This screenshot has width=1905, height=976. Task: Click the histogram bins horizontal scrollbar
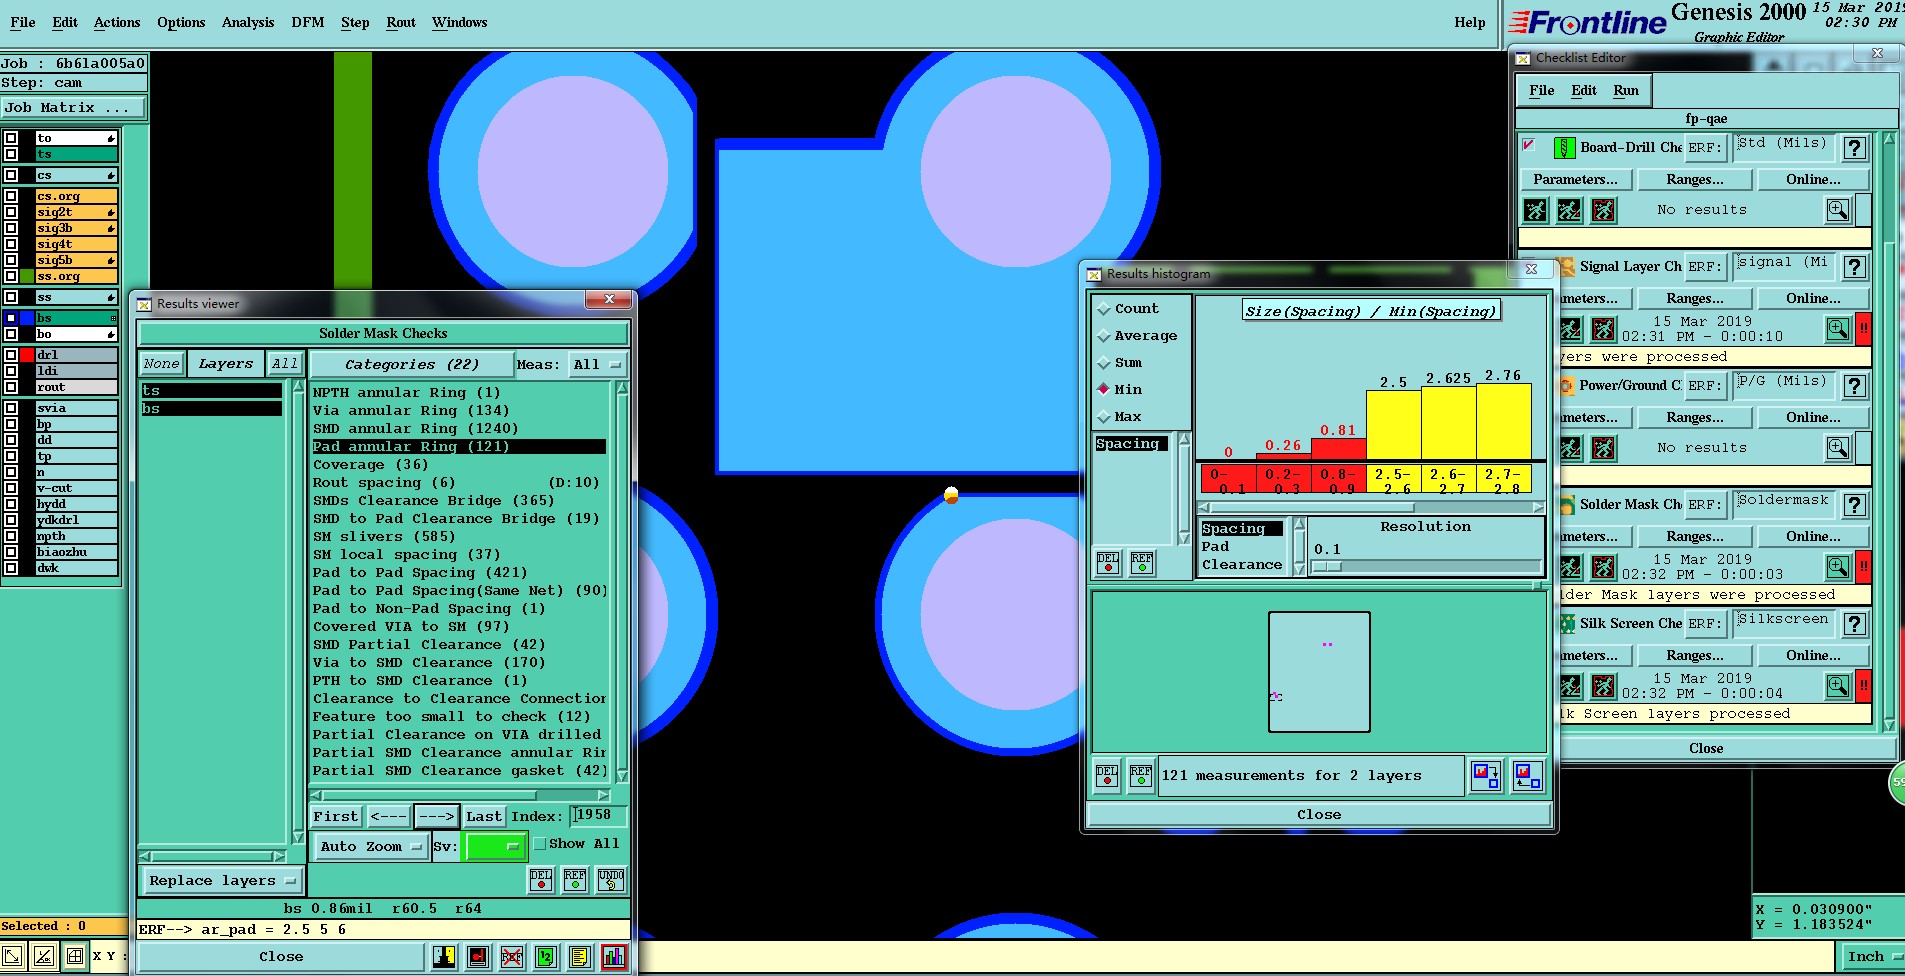1372,508
